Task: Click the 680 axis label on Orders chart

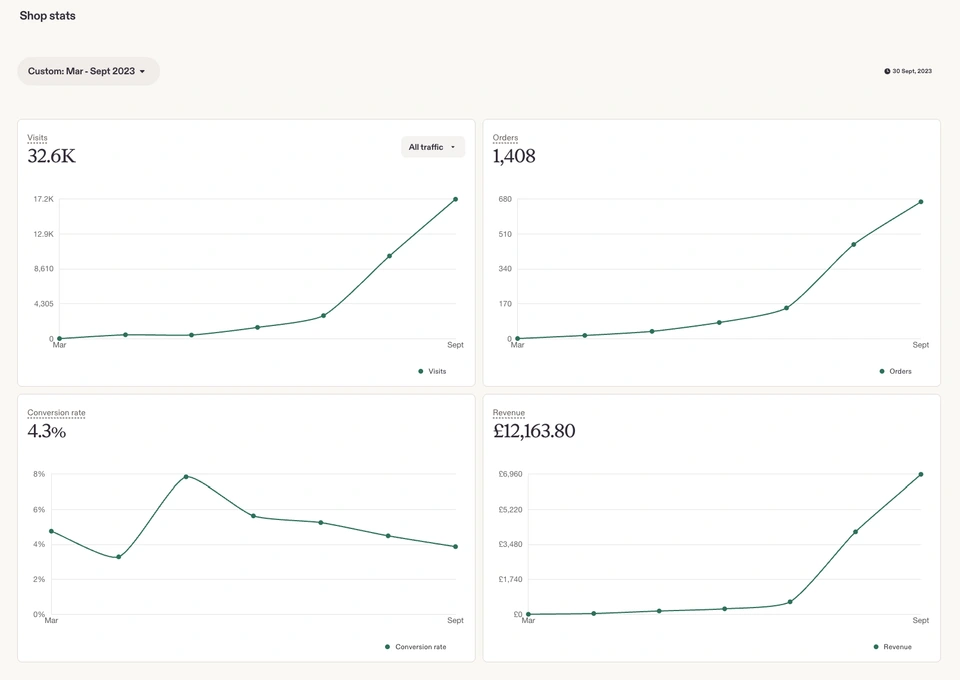Action: (505, 200)
